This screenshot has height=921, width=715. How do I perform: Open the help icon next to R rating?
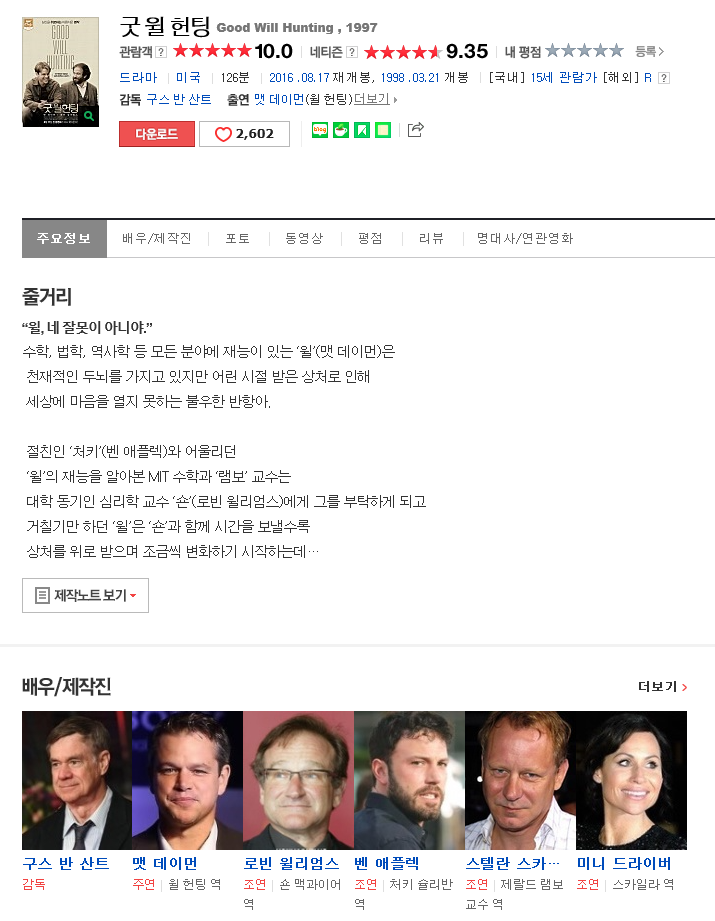point(664,78)
